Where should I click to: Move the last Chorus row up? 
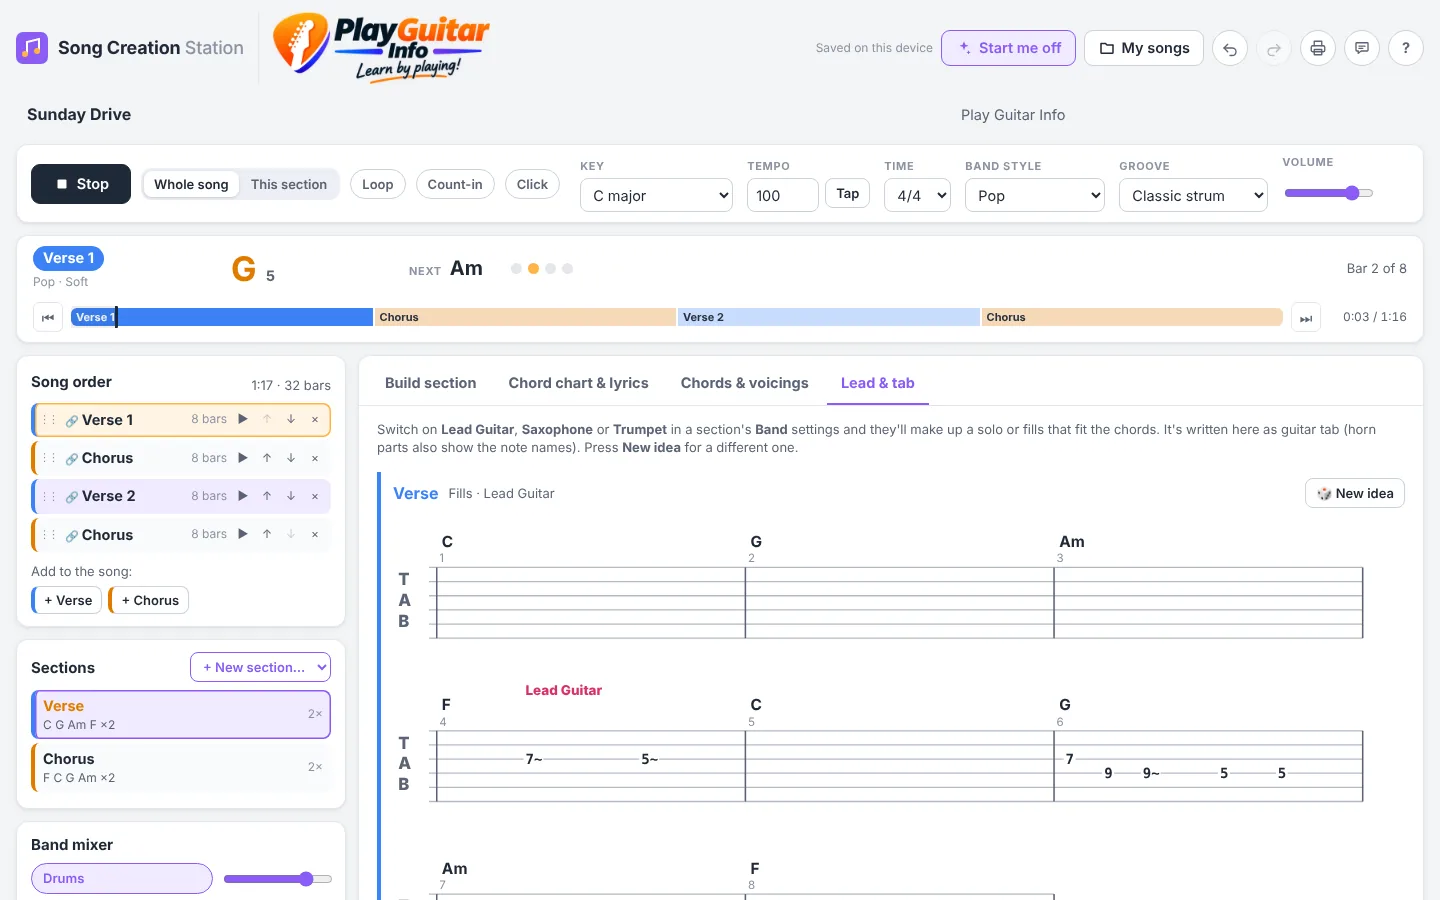pos(267,534)
